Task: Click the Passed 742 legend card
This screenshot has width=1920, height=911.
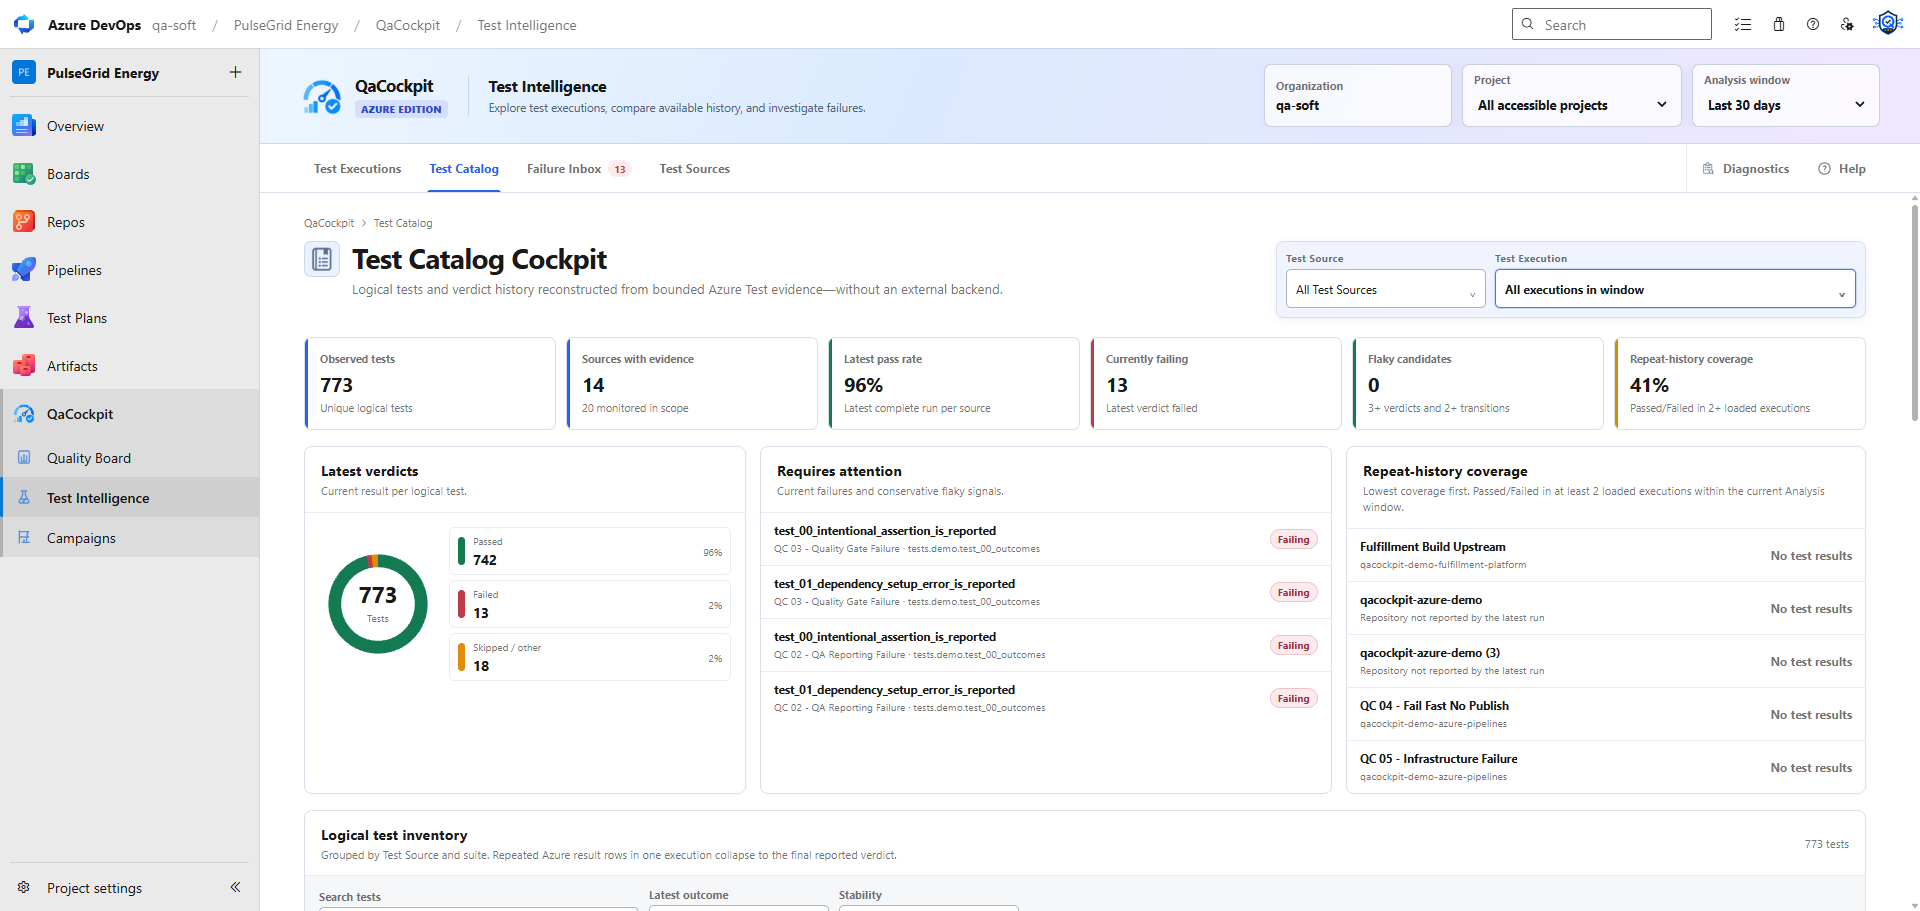Action: point(590,551)
